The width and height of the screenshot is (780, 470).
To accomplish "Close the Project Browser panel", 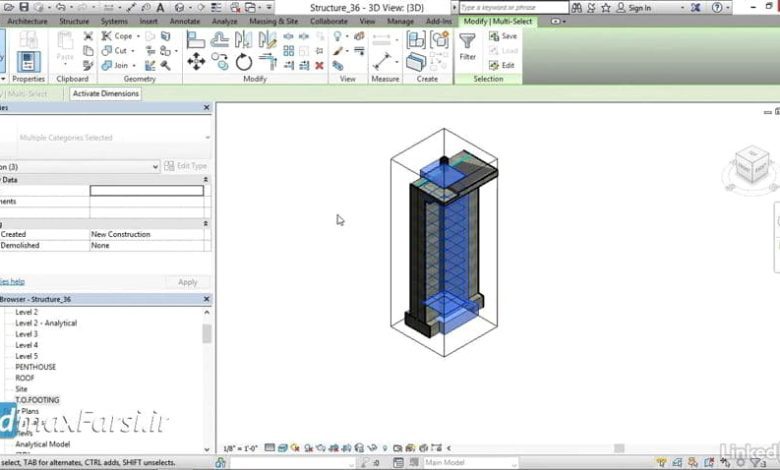I will pyautogui.click(x=206, y=299).
